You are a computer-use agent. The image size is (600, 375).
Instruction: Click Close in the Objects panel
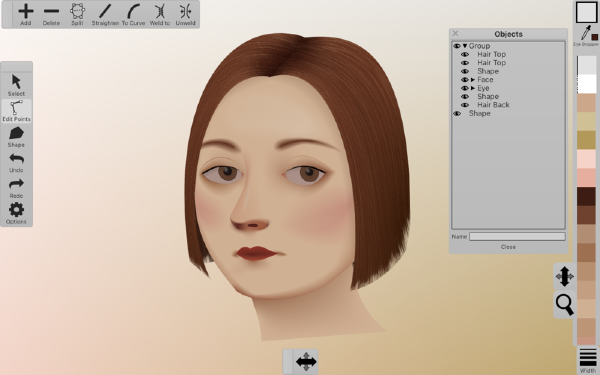(508, 247)
